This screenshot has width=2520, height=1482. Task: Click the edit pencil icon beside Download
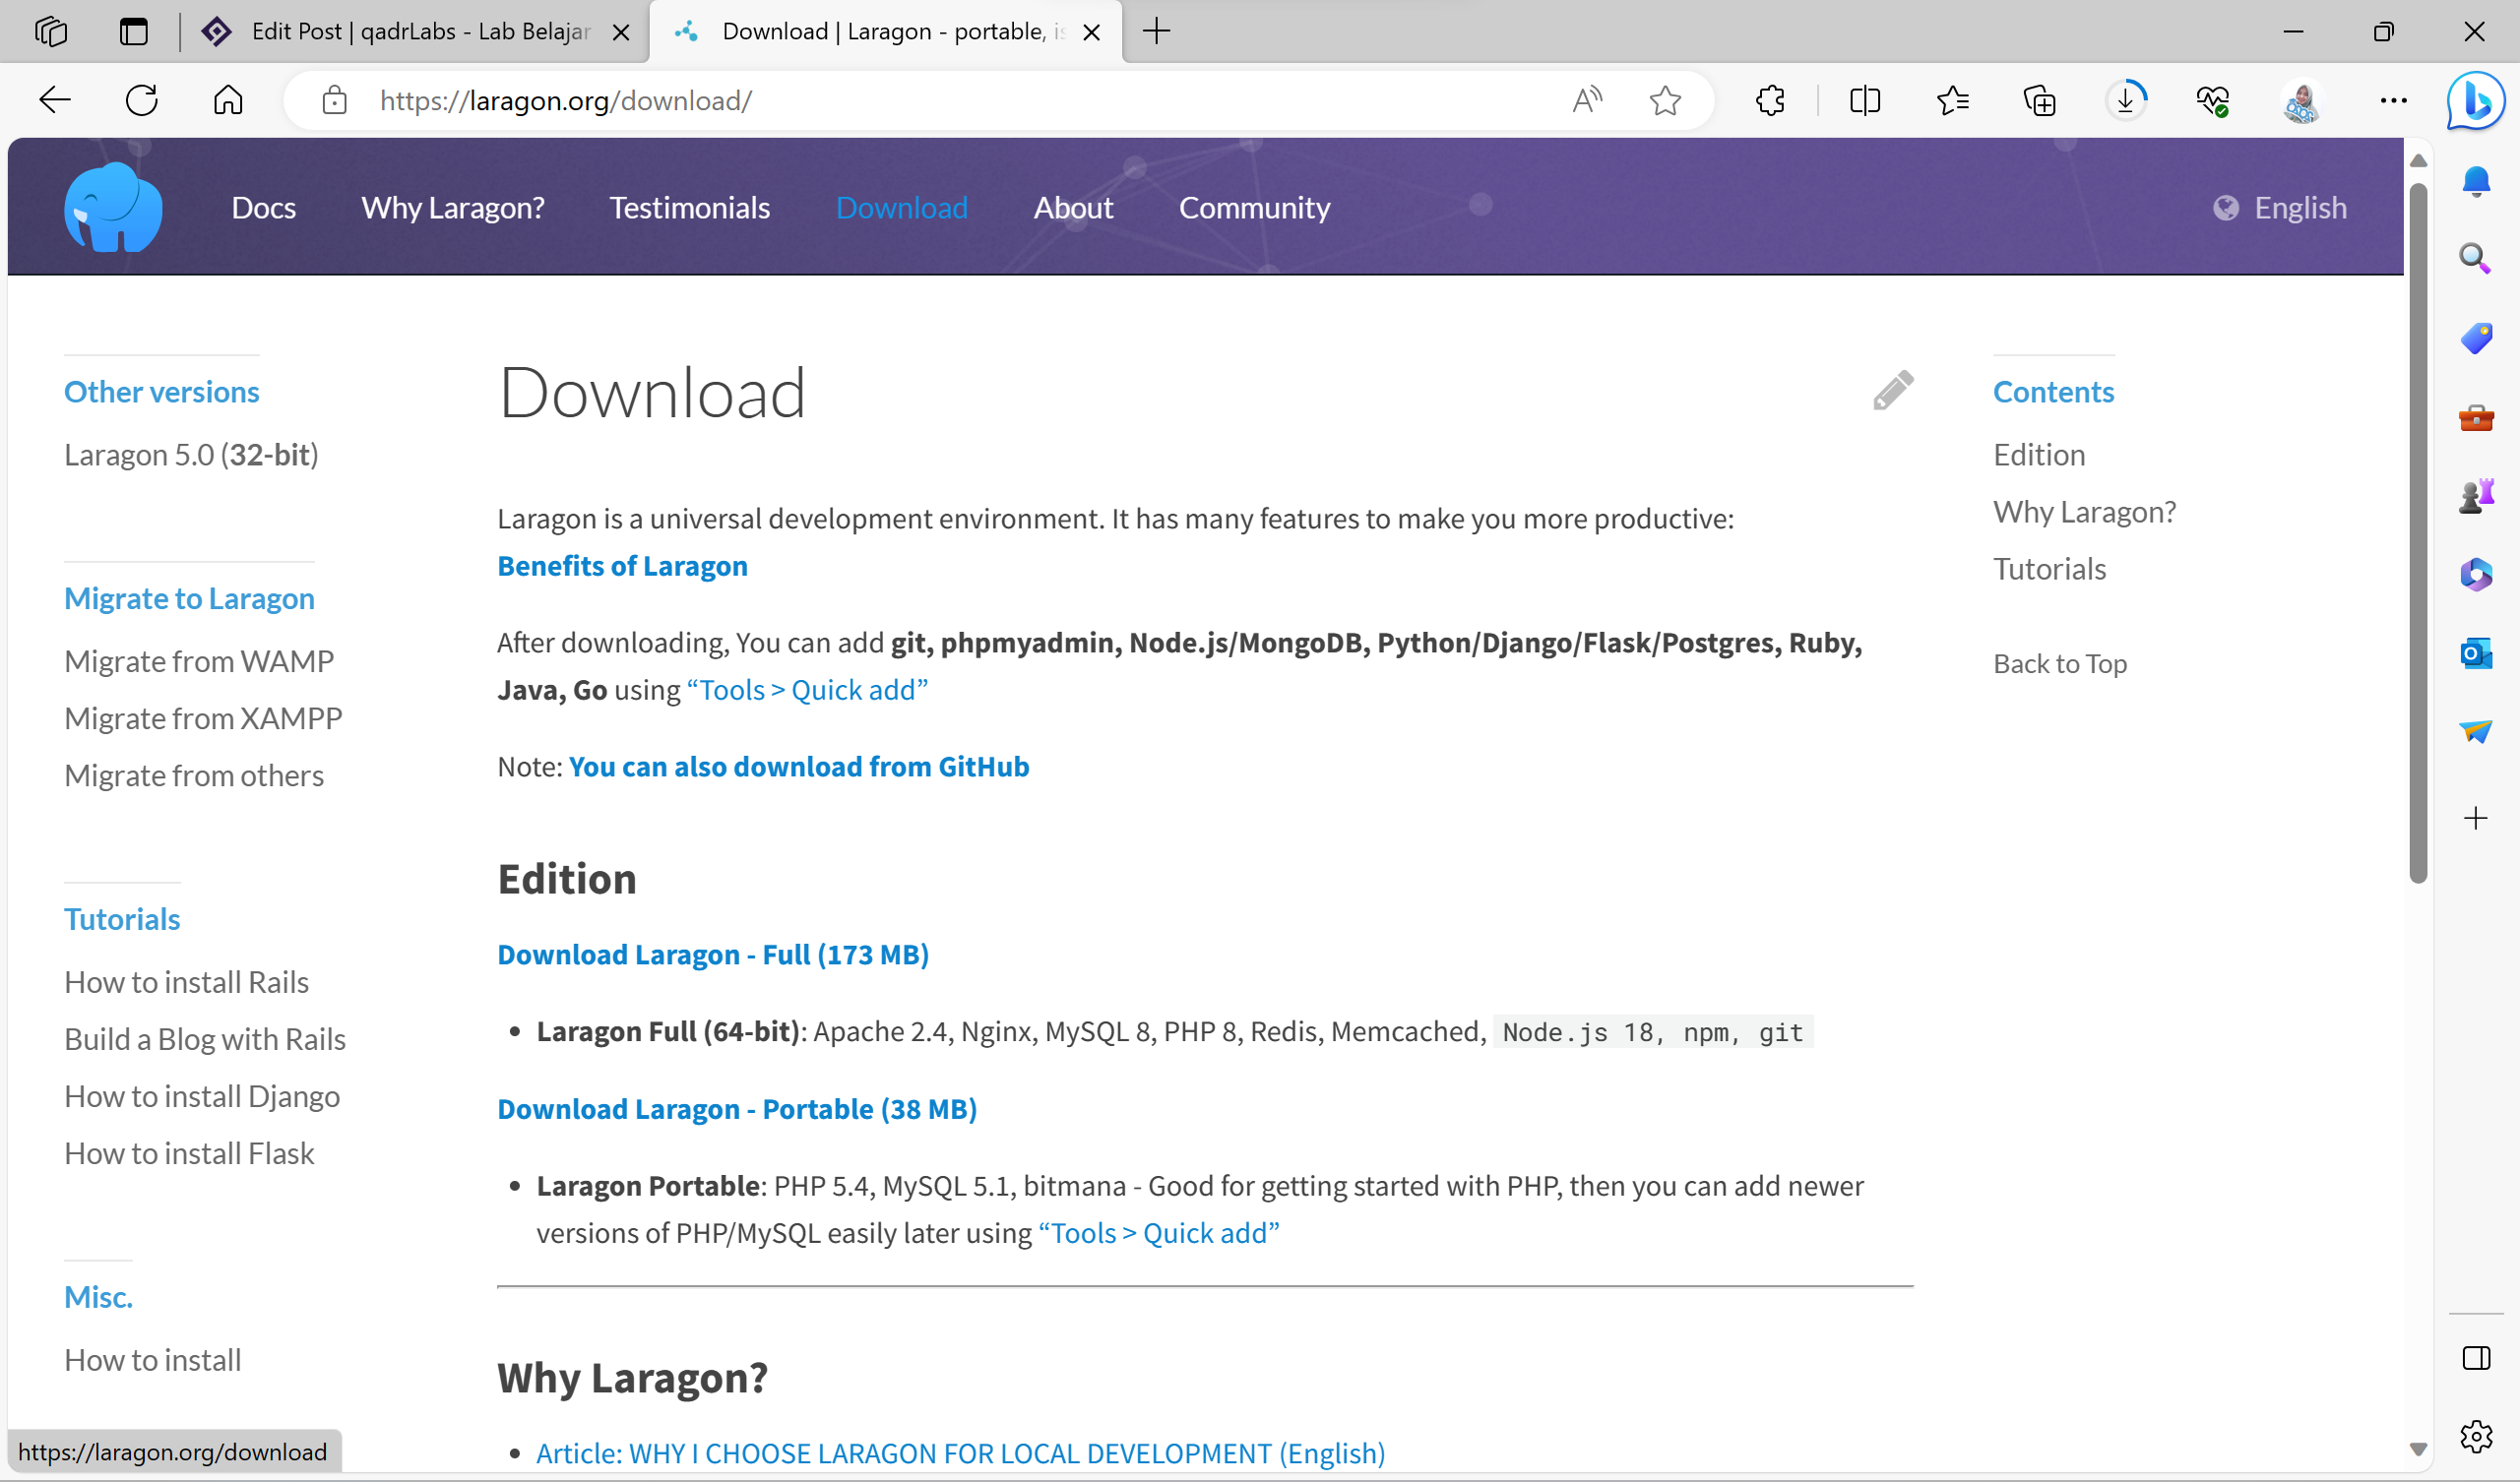click(x=1893, y=391)
